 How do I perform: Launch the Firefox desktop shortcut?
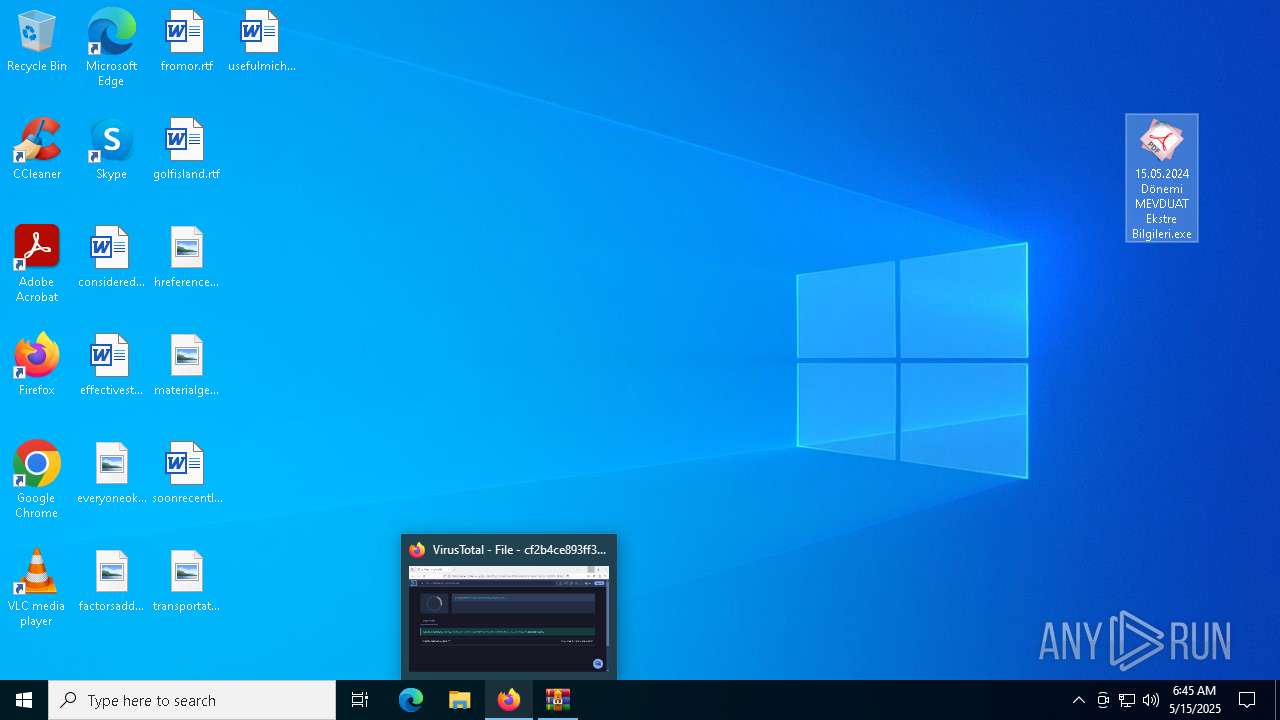pos(37,366)
